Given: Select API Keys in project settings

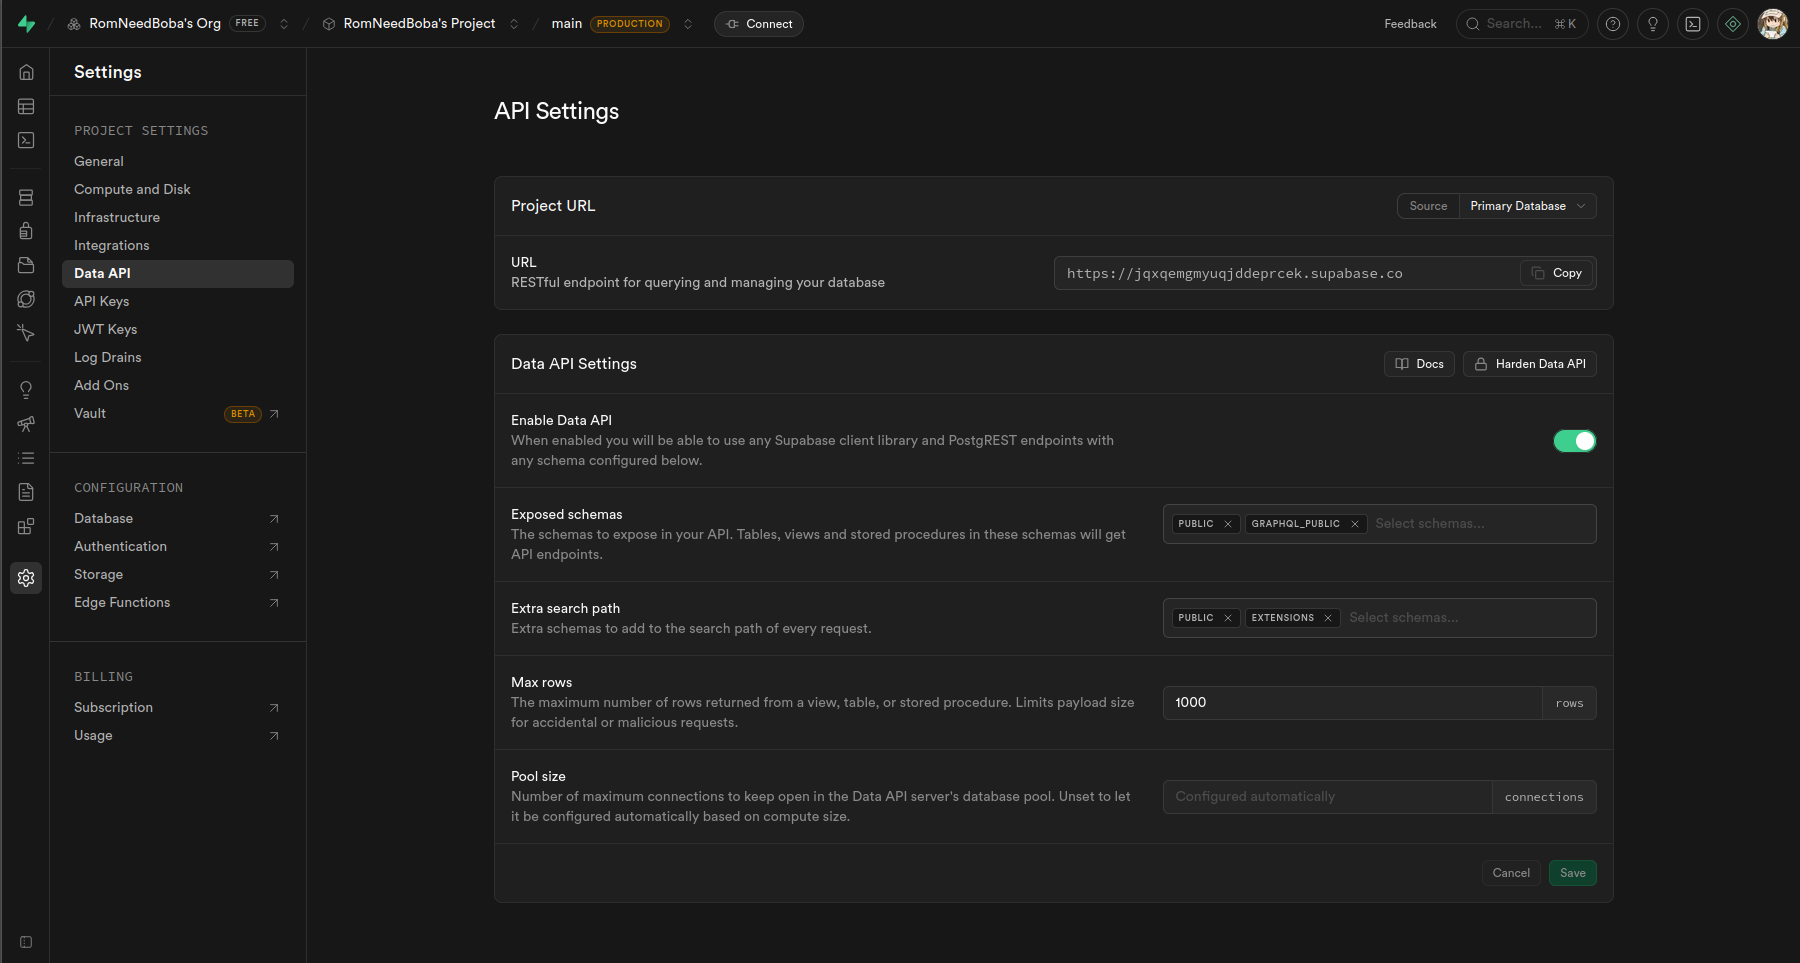Looking at the screenshot, I should tap(101, 301).
